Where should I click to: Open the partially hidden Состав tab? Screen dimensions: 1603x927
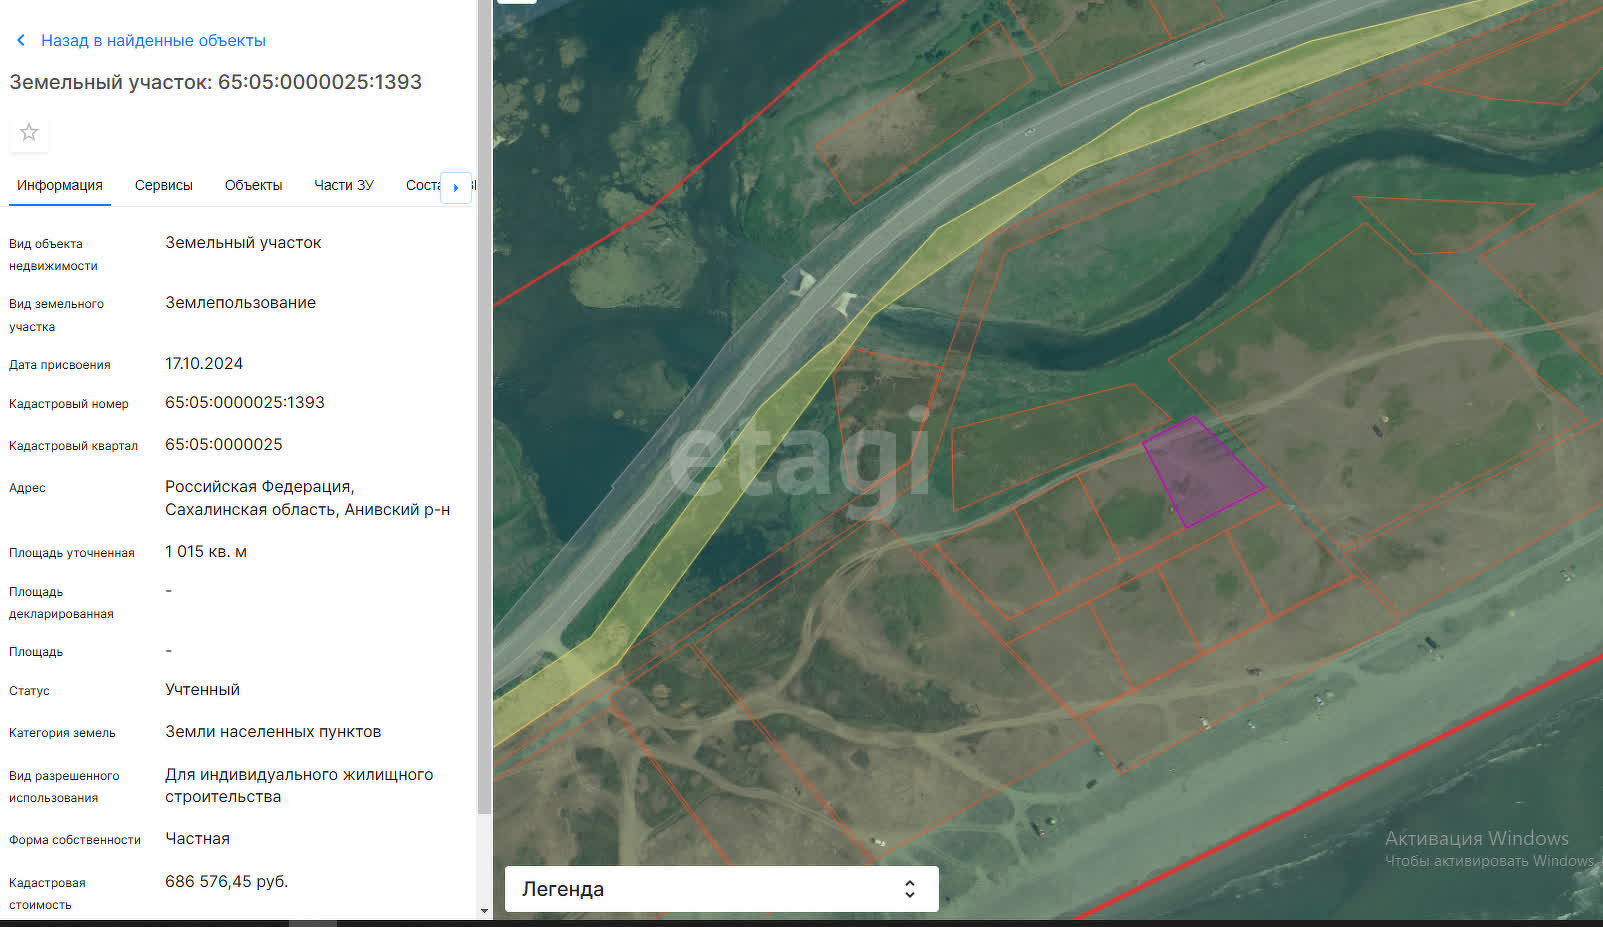point(422,185)
